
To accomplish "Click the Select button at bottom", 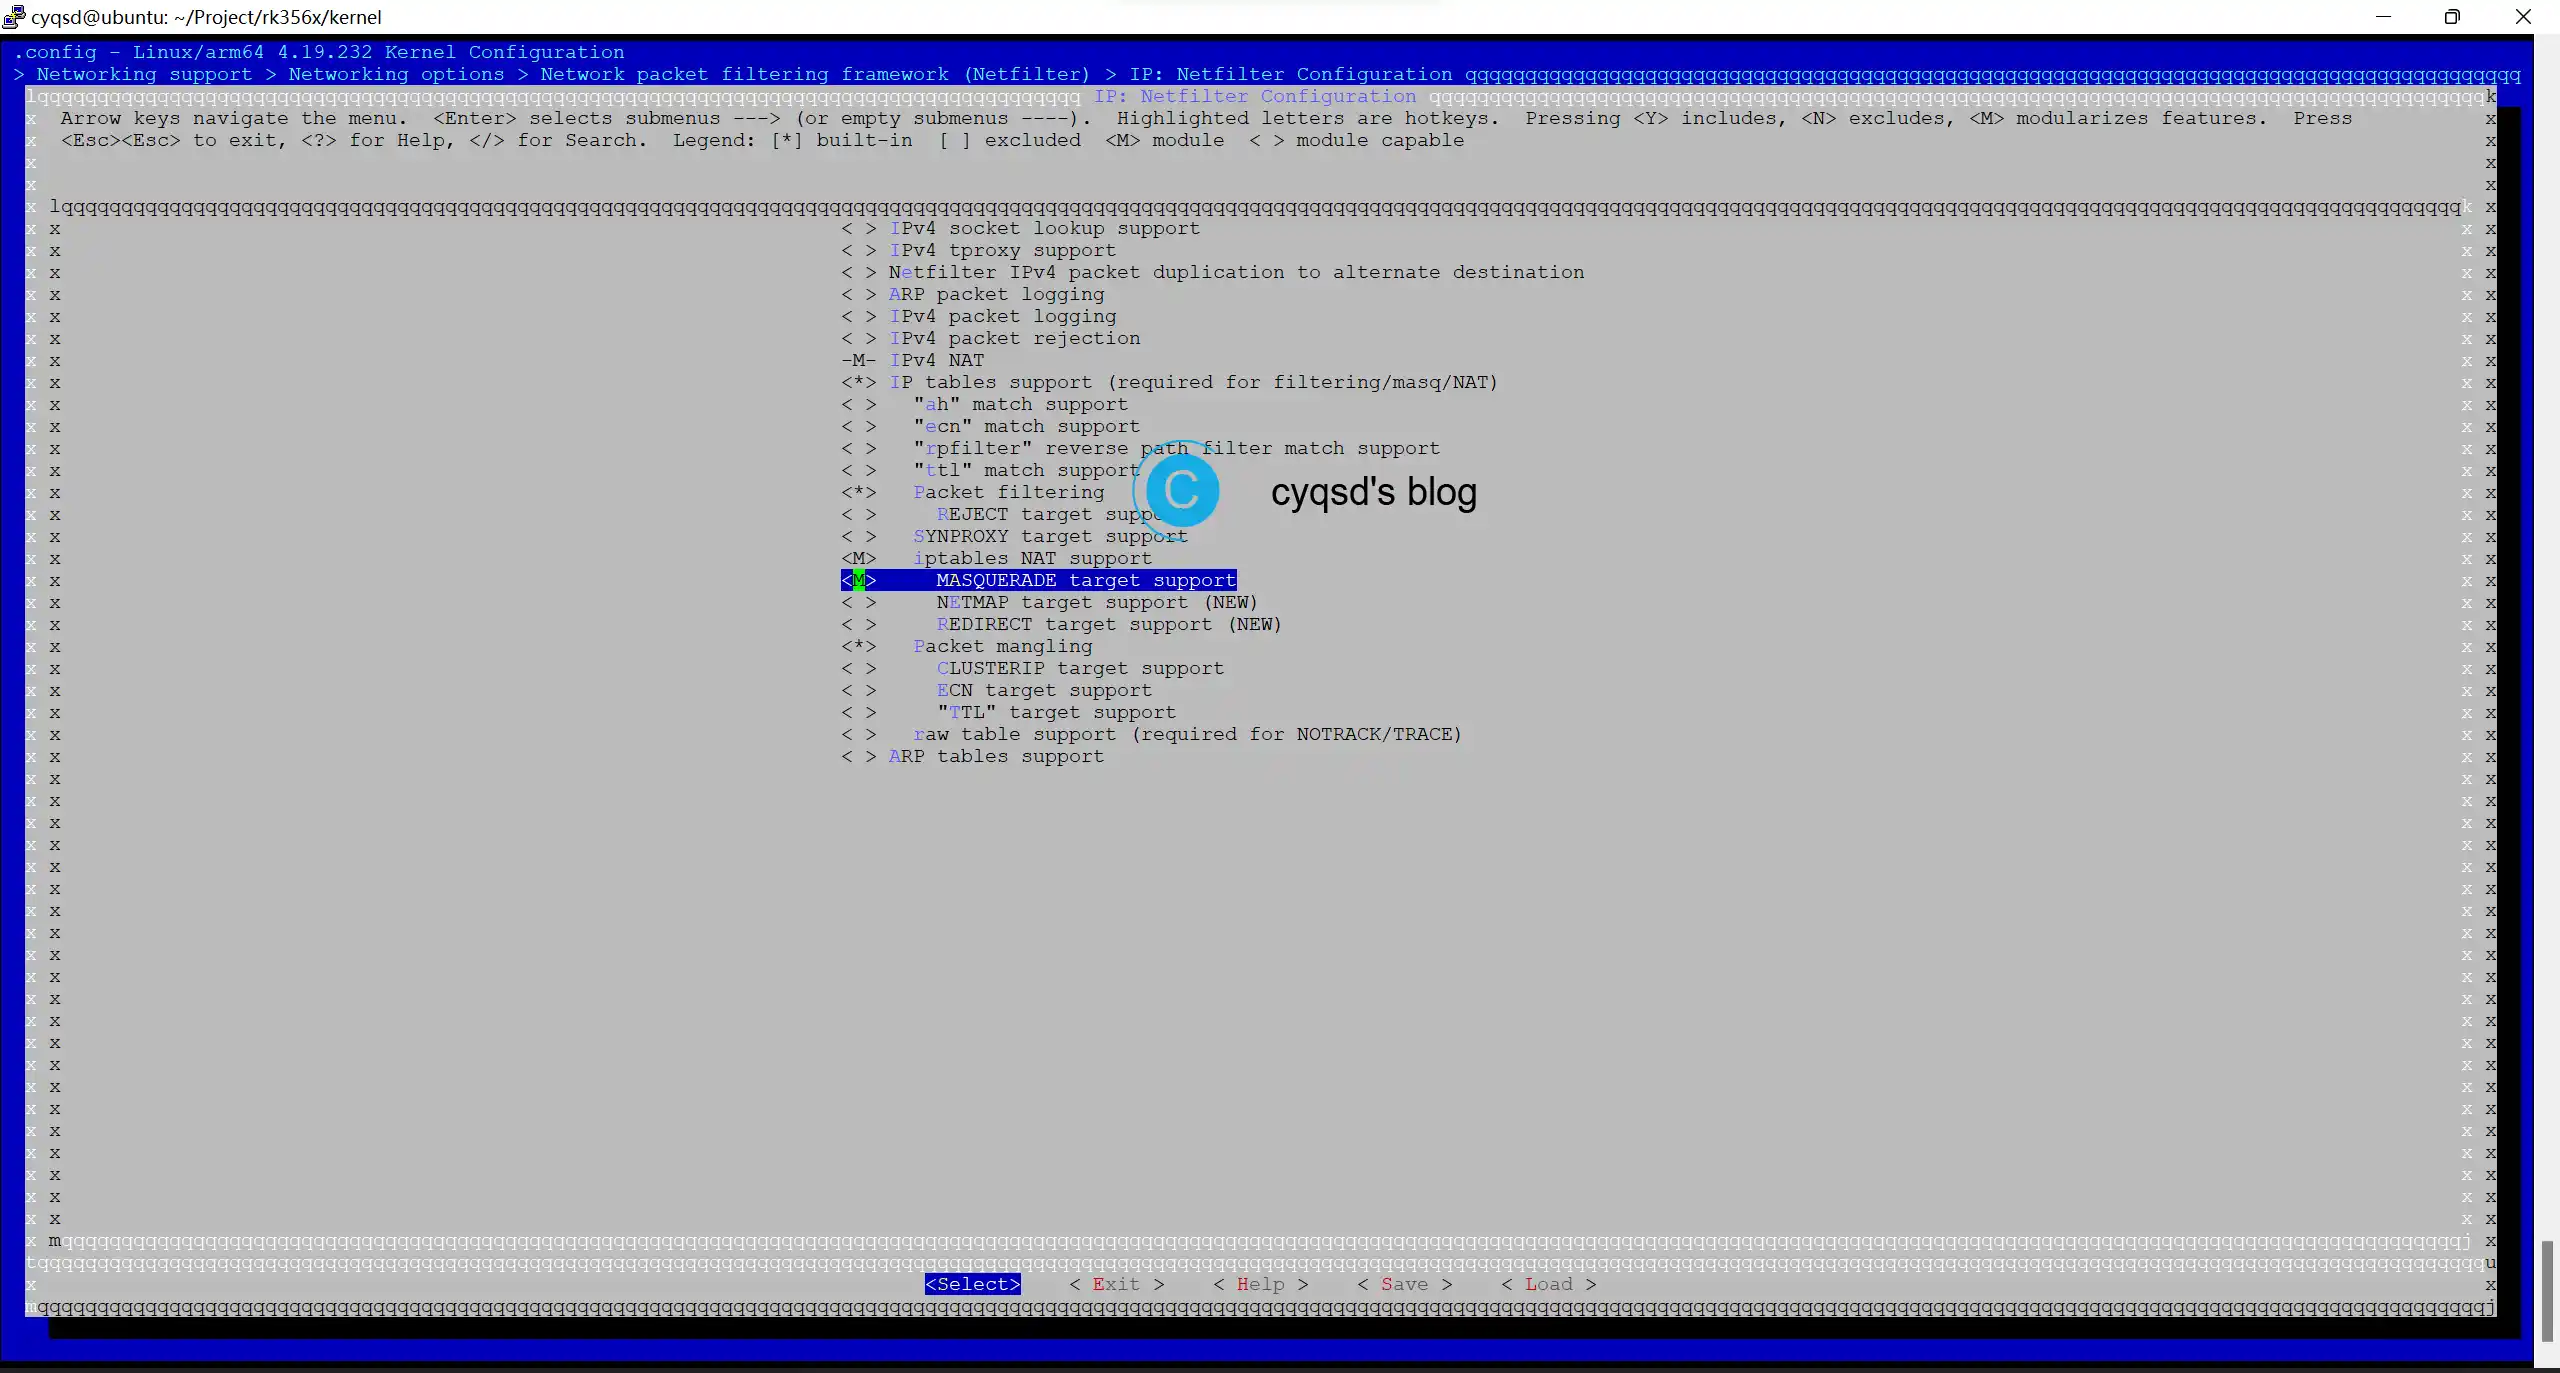I will 973,1284.
